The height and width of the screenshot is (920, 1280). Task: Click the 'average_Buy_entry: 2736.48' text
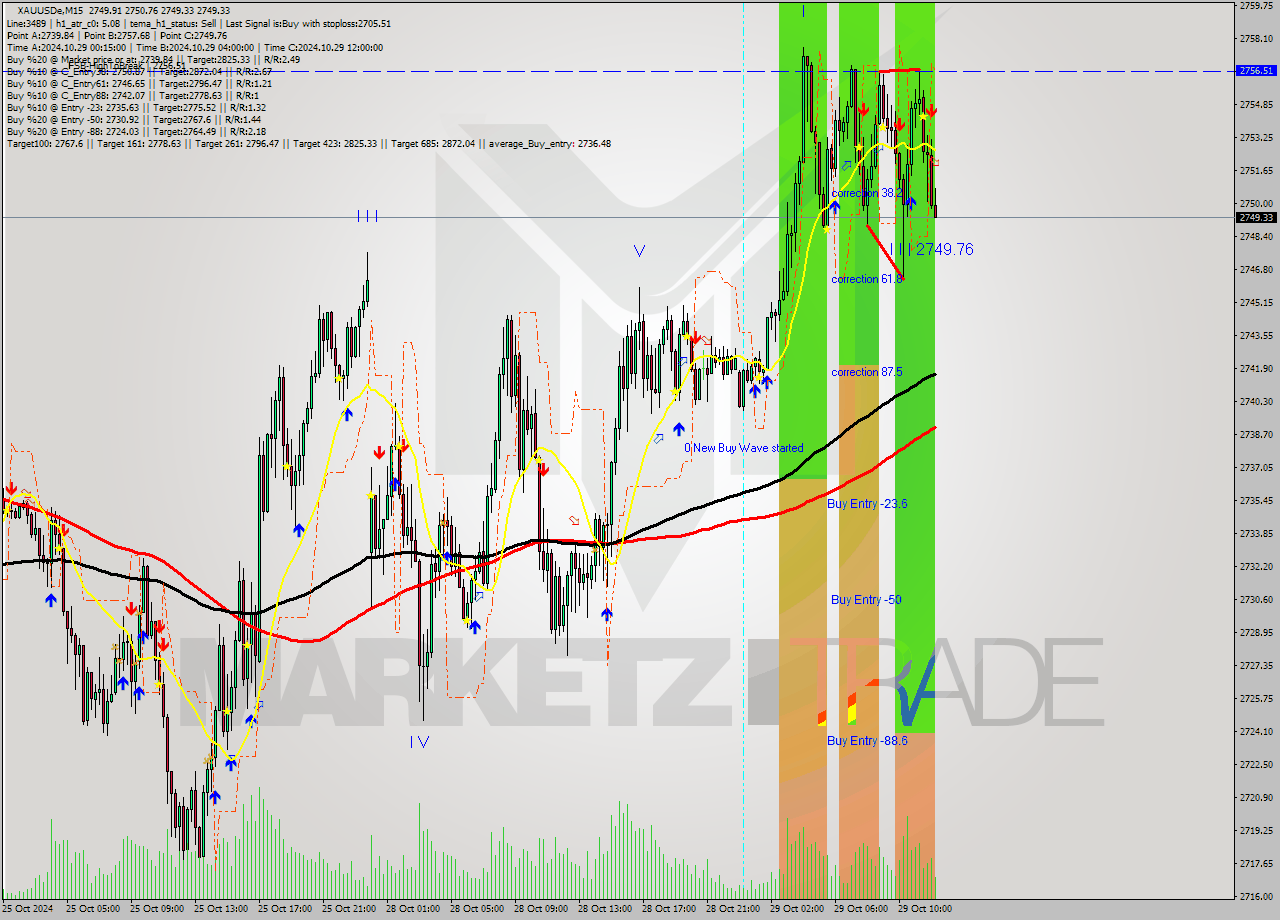coord(550,143)
